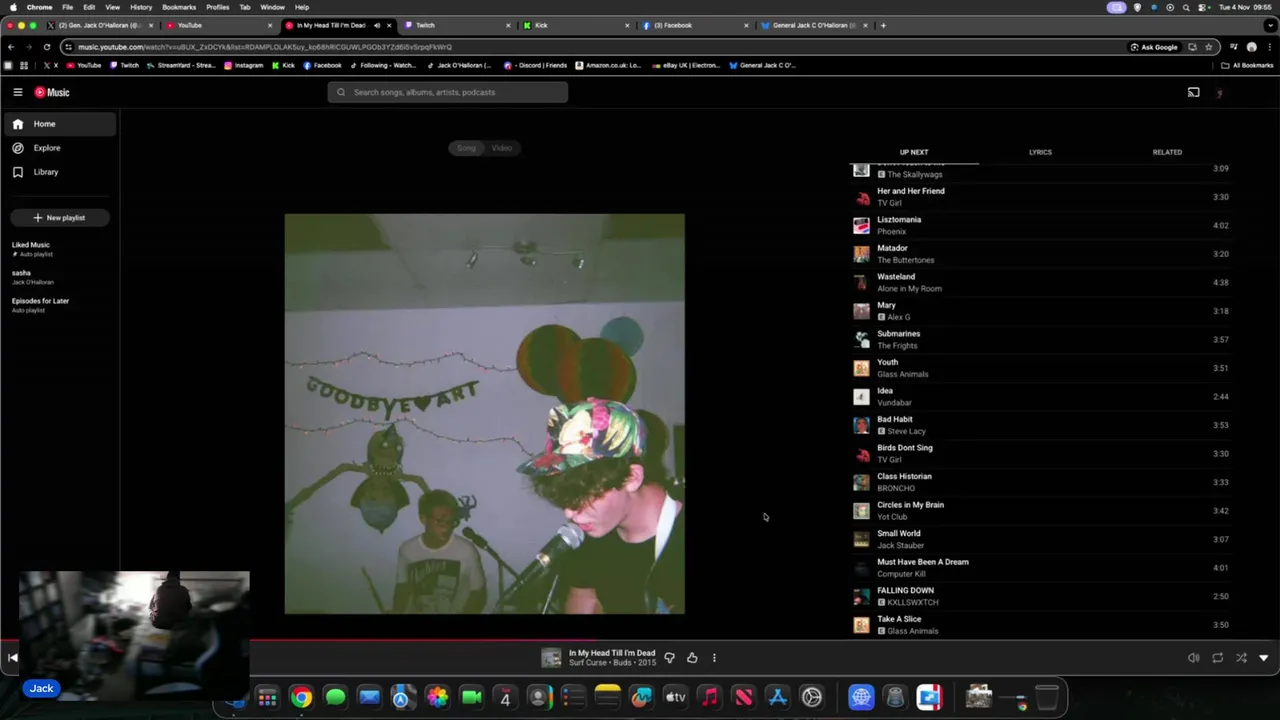Play Circles in My Brain by Yot Club

point(1040,510)
